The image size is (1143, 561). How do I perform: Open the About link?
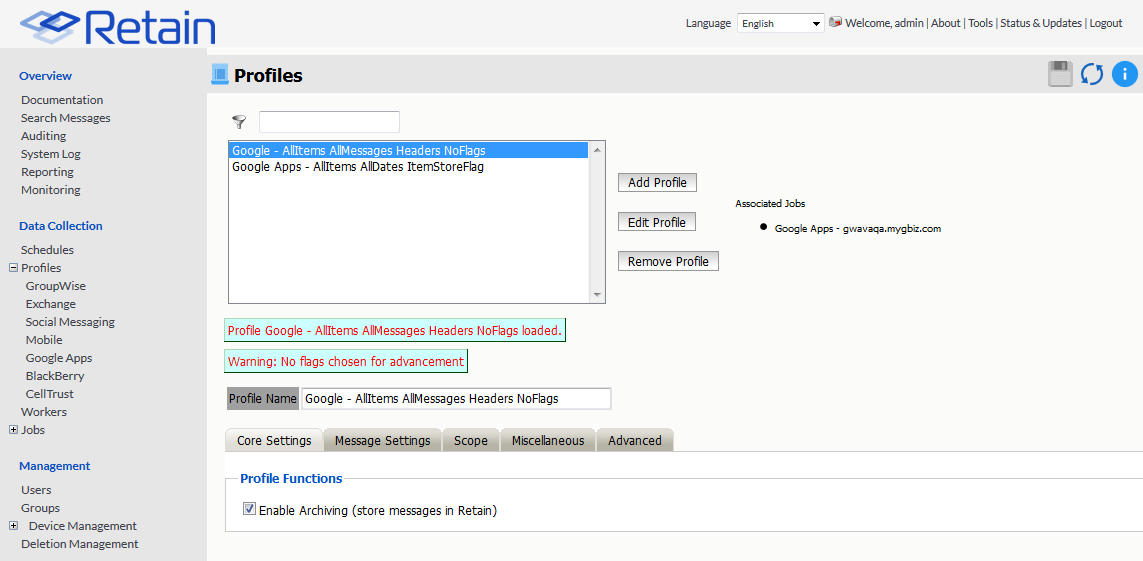click(x=945, y=23)
